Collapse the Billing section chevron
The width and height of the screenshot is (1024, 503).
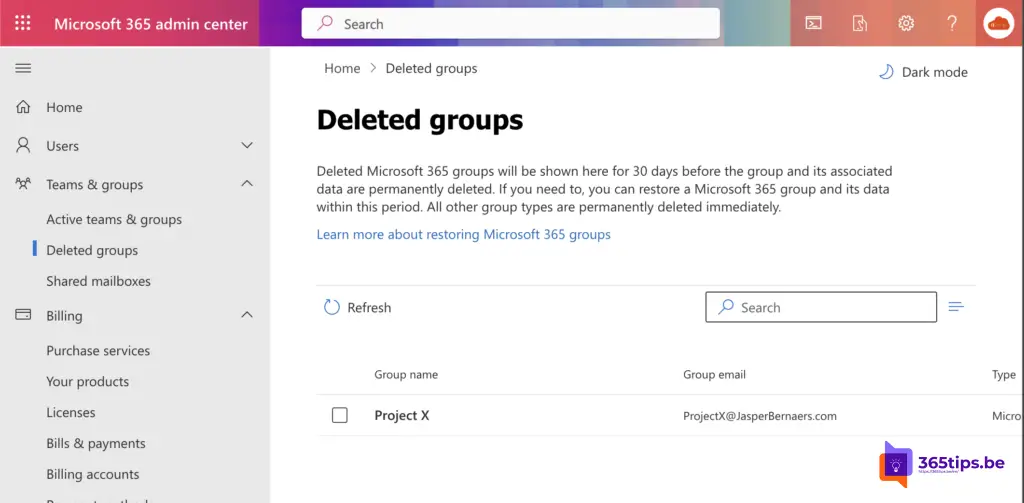247,315
